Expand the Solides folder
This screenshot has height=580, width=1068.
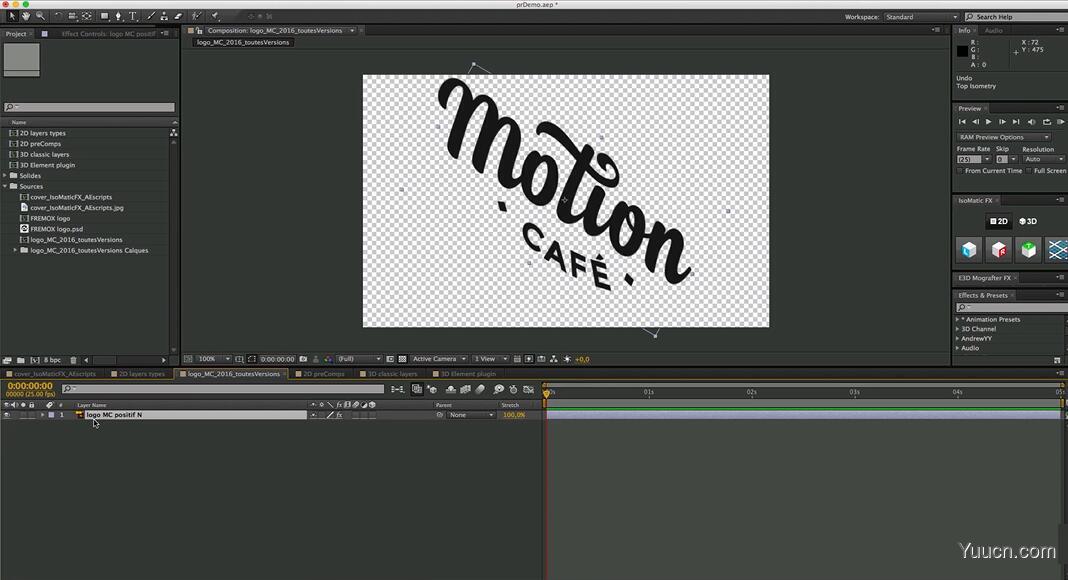5,176
